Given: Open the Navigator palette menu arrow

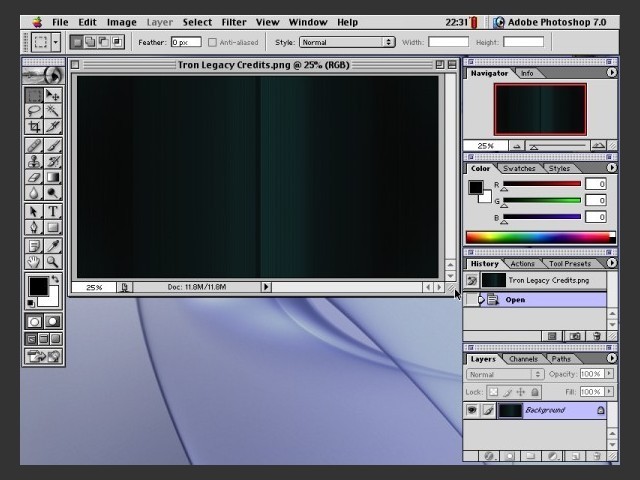Looking at the screenshot, I should 611,72.
